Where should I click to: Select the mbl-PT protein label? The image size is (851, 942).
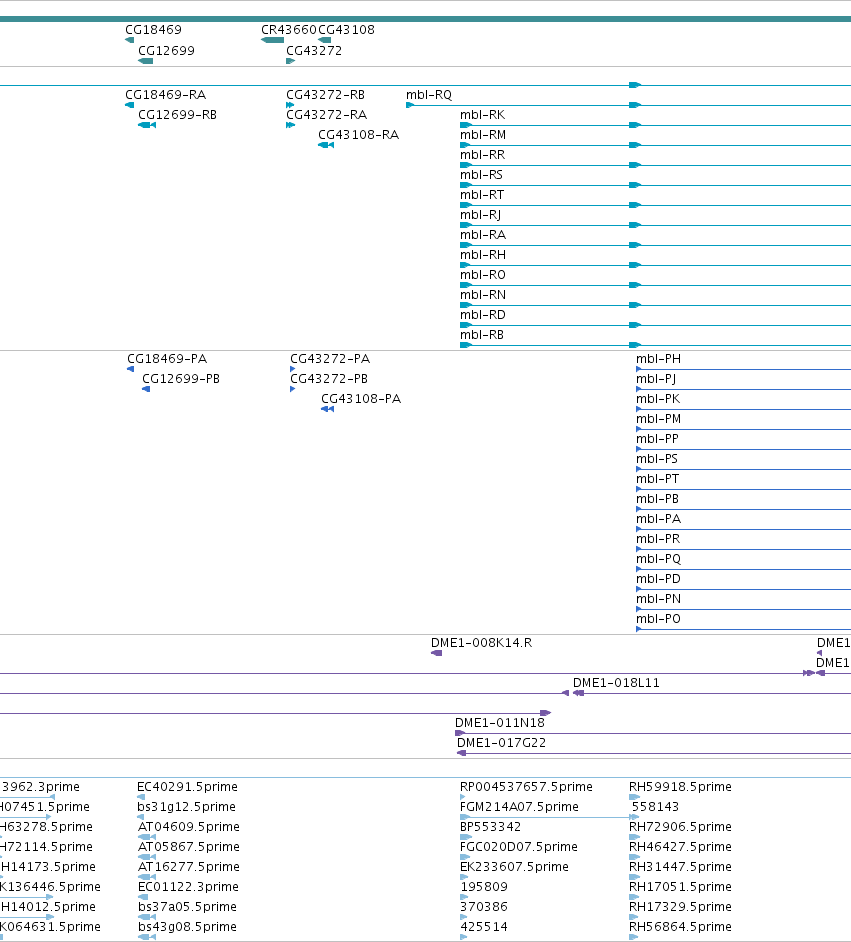658,479
